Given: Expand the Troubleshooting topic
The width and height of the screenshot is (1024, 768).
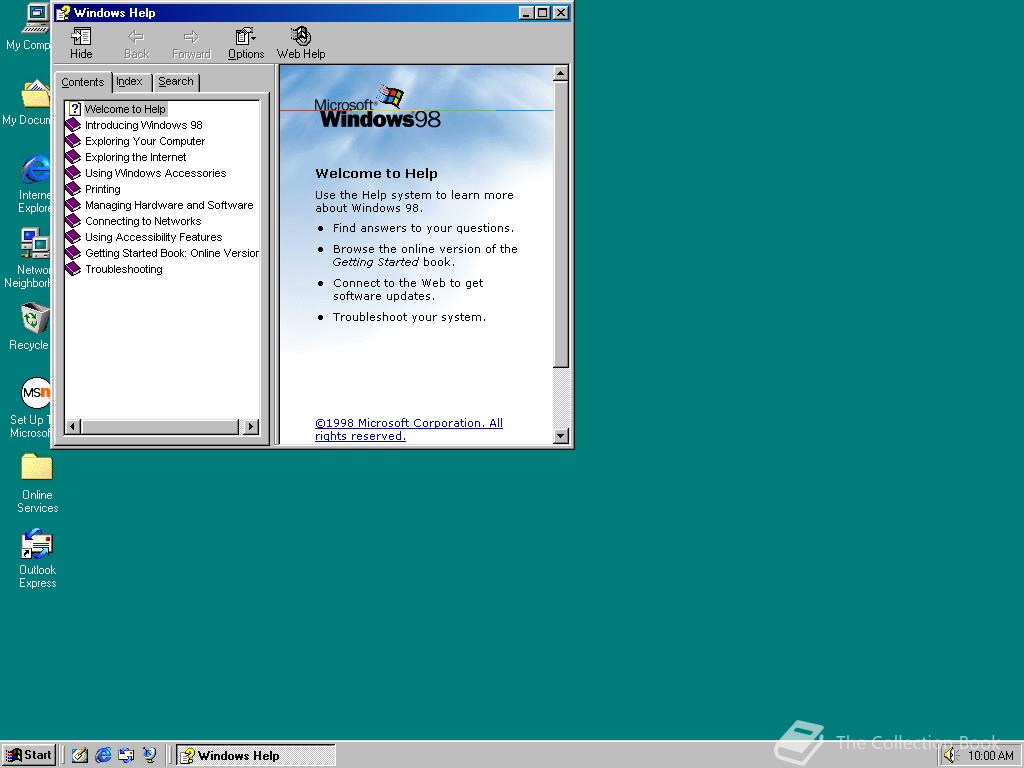Looking at the screenshot, I should [x=123, y=269].
